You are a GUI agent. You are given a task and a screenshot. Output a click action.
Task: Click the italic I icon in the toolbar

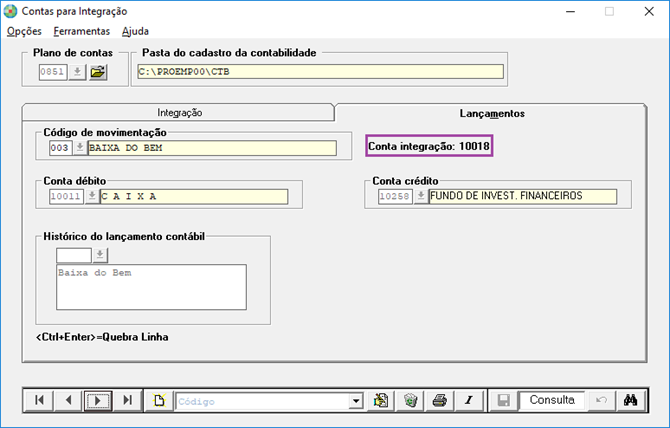tap(469, 400)
